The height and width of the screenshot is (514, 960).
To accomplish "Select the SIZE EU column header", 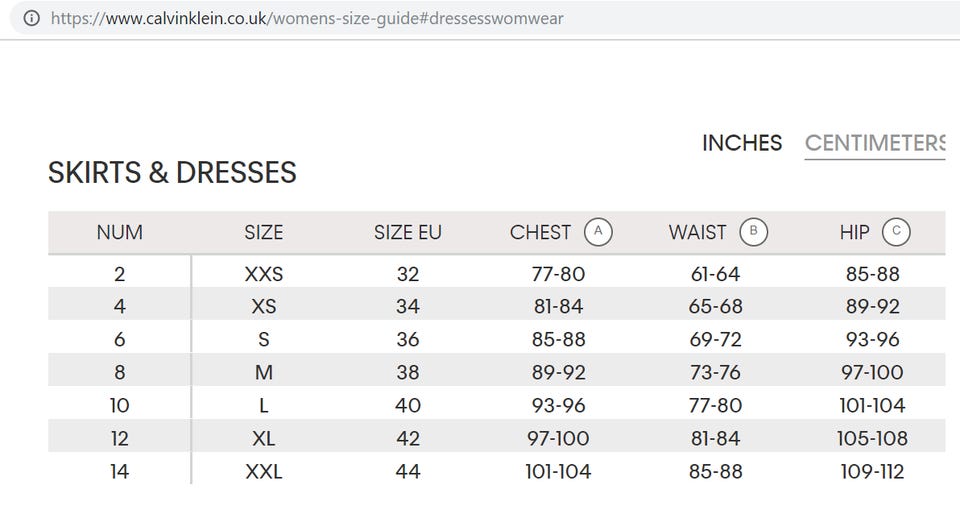I will point(407,233).
